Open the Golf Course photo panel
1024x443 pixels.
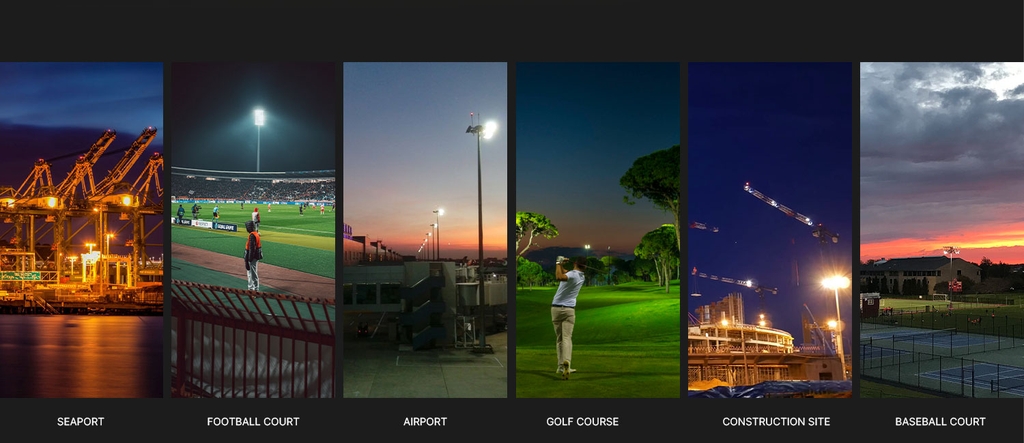[598, 230]
